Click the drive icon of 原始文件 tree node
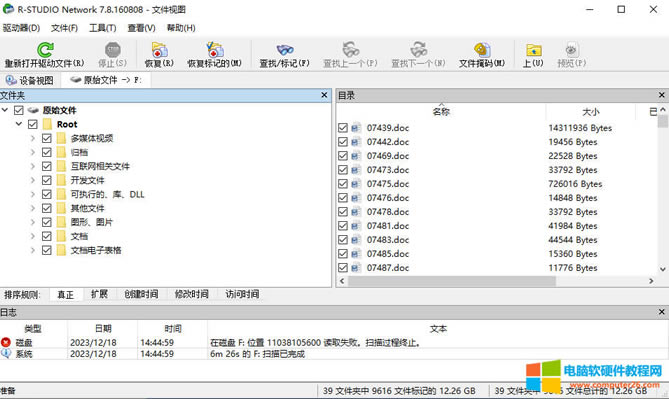669x399 pixels. pos(33,110)
